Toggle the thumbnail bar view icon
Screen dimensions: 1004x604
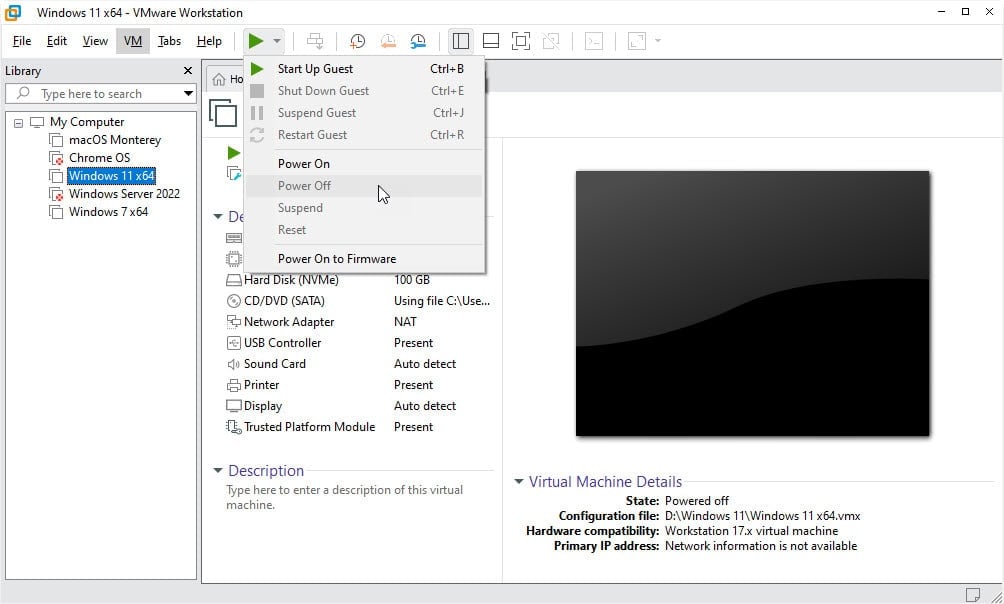click(x=491, y=41)
